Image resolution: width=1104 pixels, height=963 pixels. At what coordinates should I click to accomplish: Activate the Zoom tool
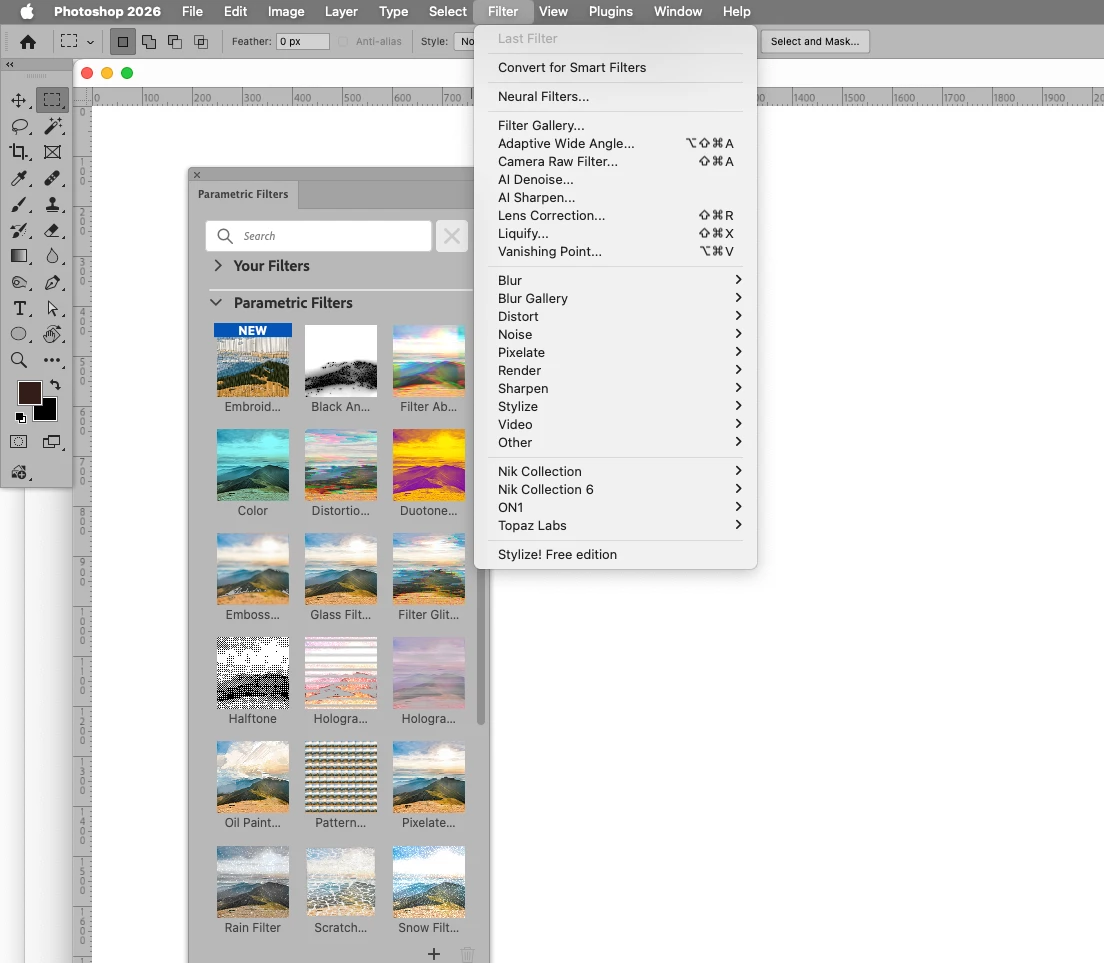tap(19, 360)
